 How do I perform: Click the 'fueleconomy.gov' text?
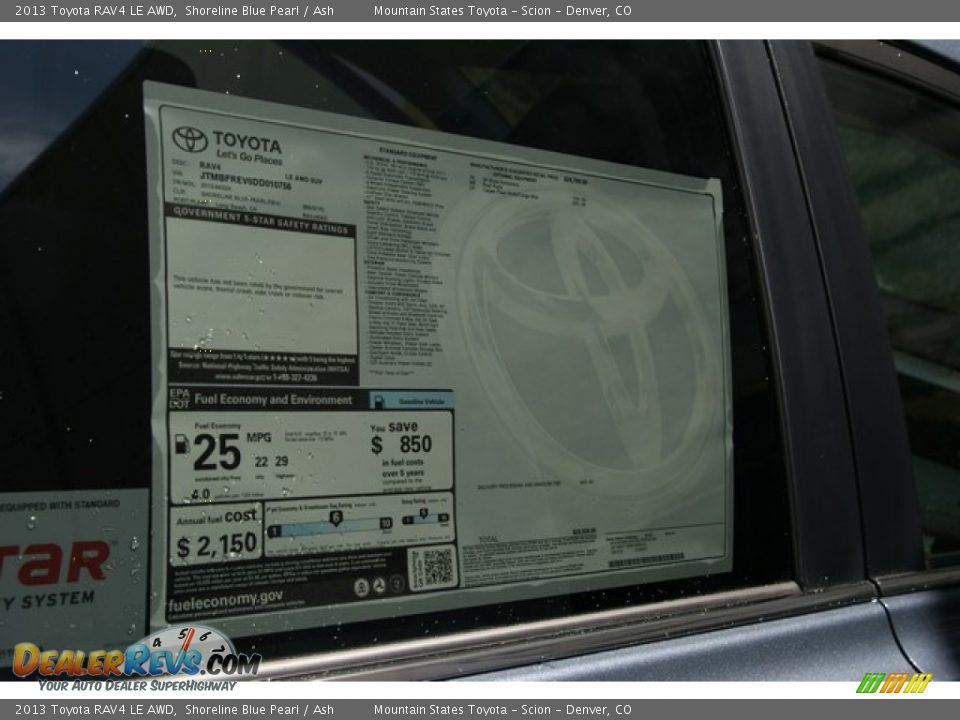pos(226,601)
